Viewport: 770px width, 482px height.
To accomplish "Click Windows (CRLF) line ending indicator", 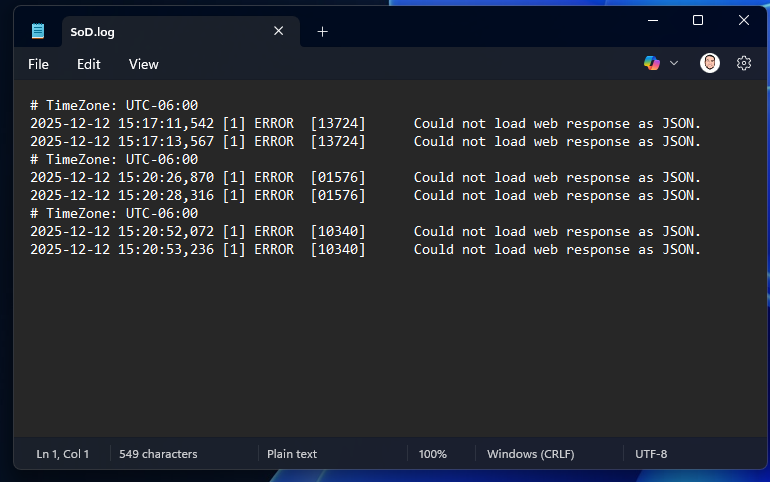I will point(530,454).
